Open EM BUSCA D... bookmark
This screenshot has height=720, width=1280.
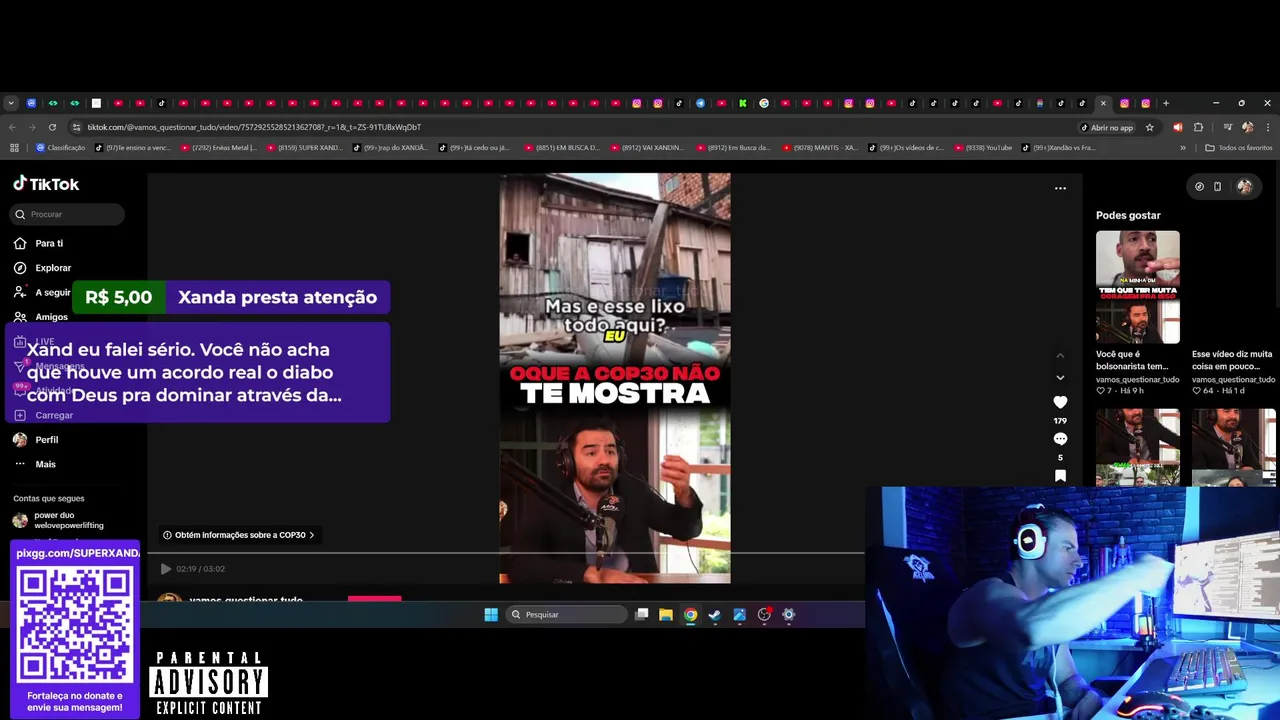point(562,148)
